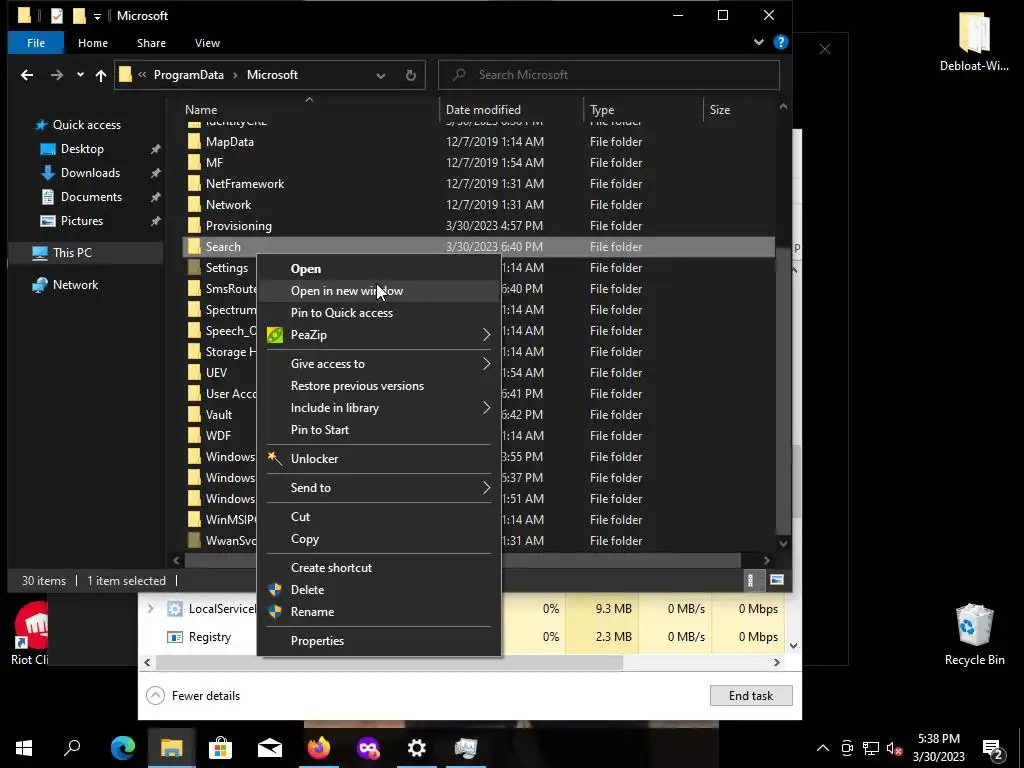The height and width of the screenshot is (768, 1024).
Task: Expand Include in library submenu
Action: click(x=379, y=408)
